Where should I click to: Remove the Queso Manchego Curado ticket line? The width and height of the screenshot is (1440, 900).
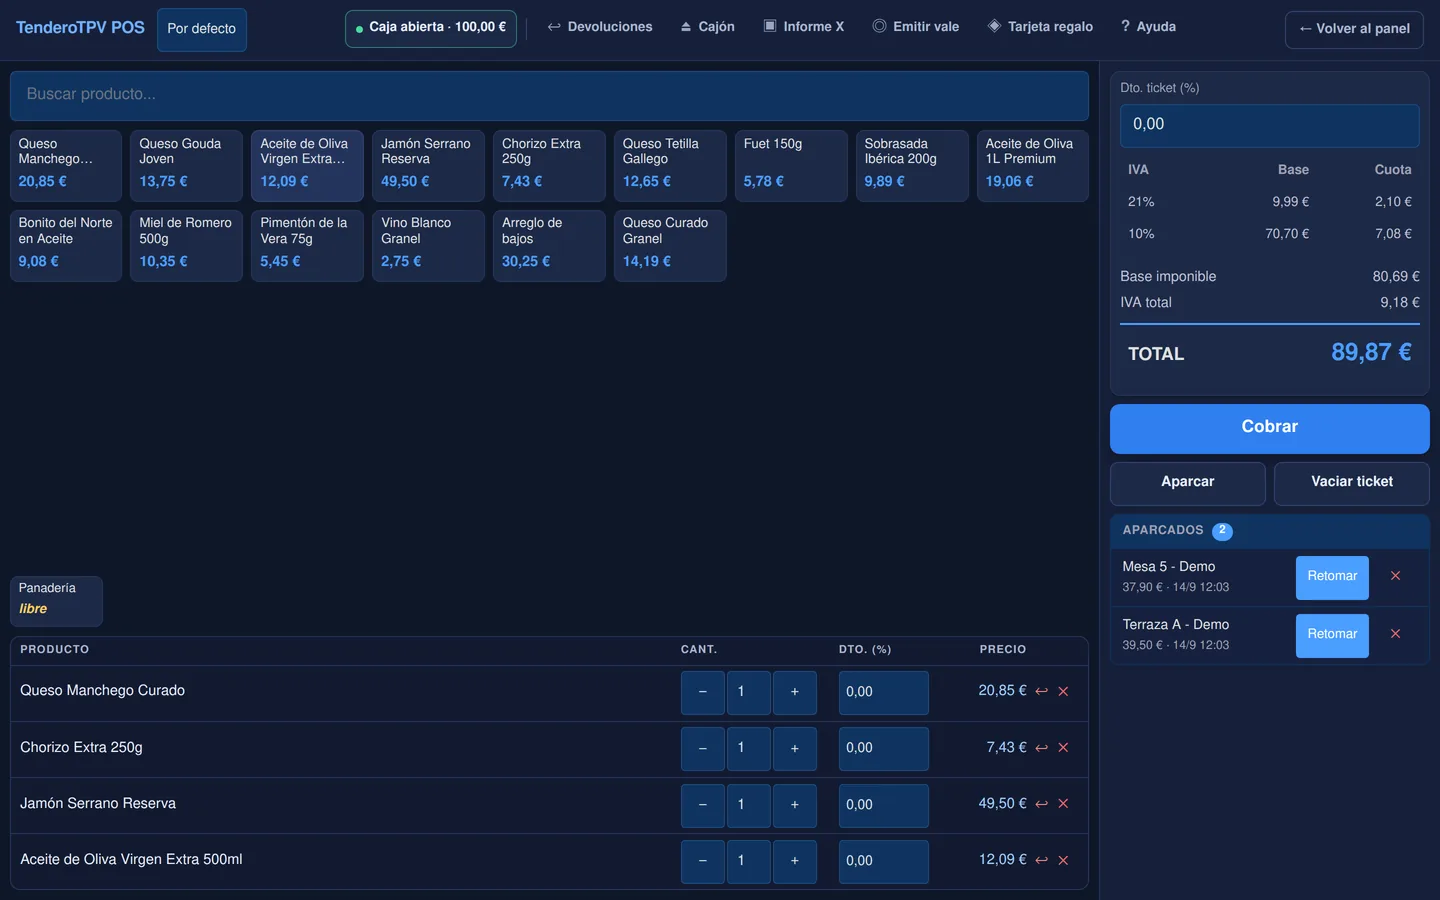tap(1063, 691)
